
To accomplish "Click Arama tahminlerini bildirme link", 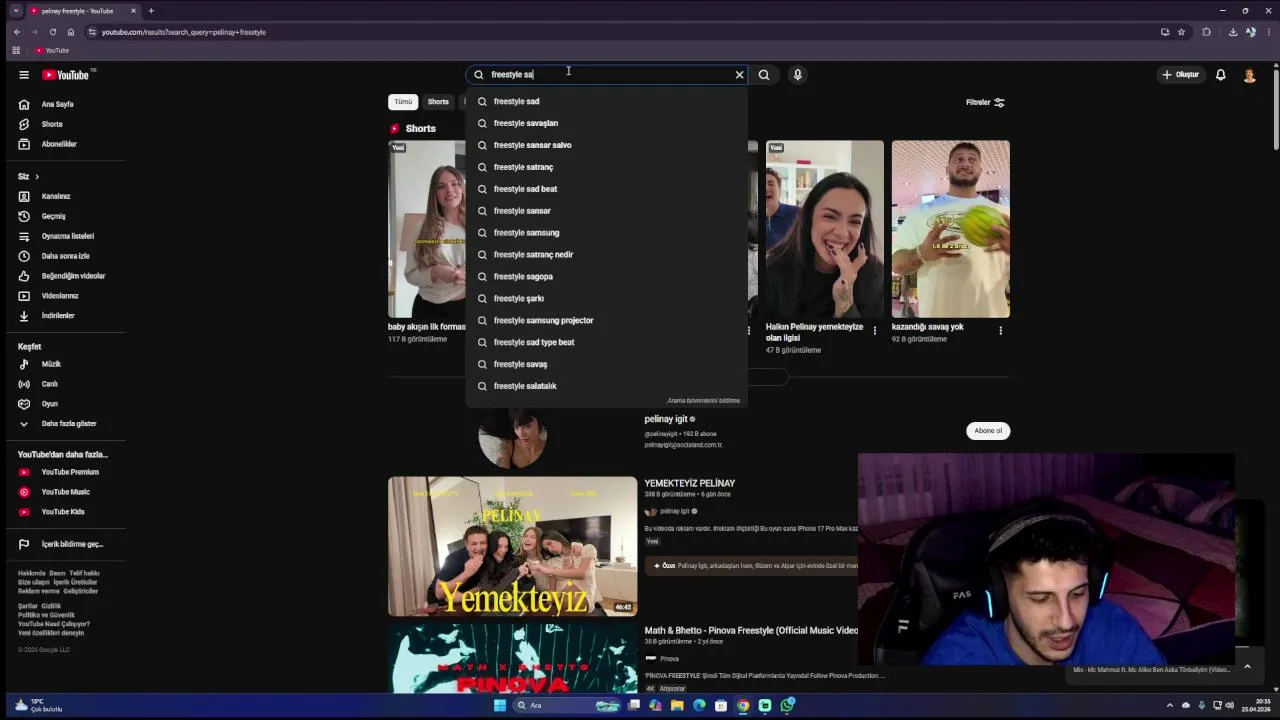I will pos(703,401).
